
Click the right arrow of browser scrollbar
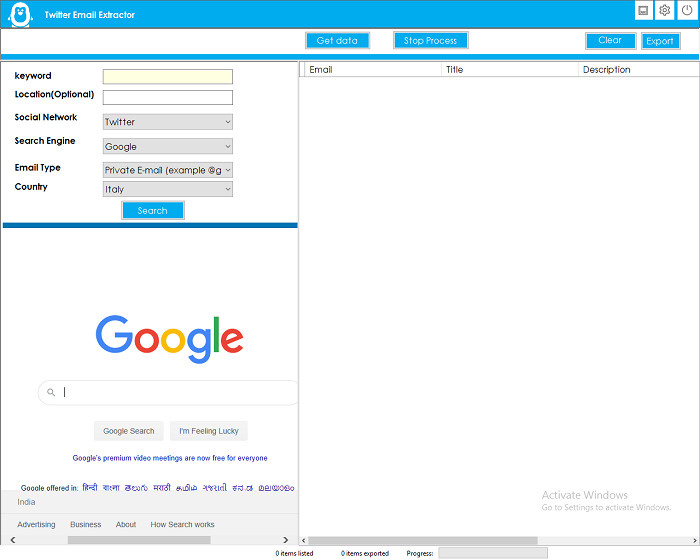tap(286, 540)
